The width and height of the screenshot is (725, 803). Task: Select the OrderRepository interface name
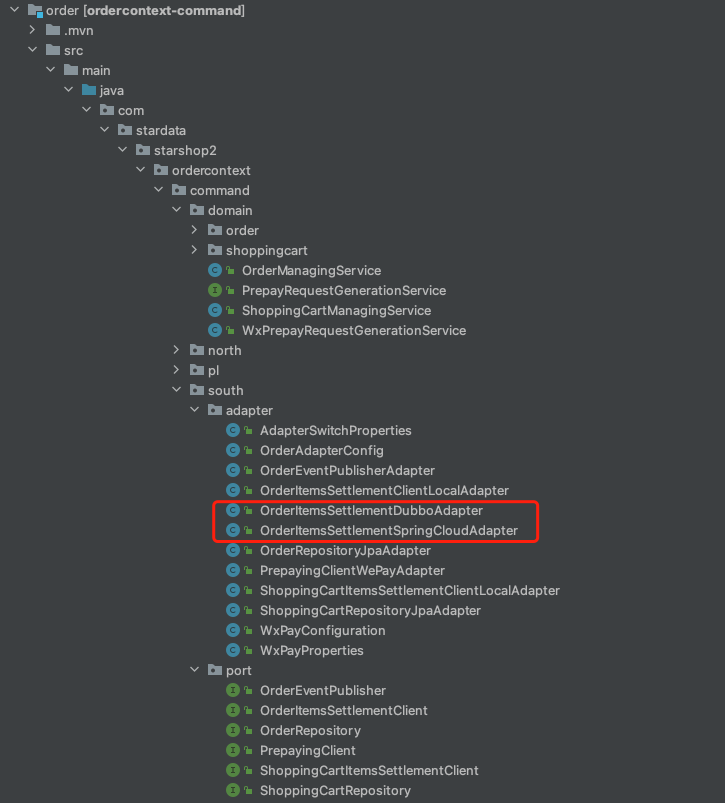[x=310, y=730]
